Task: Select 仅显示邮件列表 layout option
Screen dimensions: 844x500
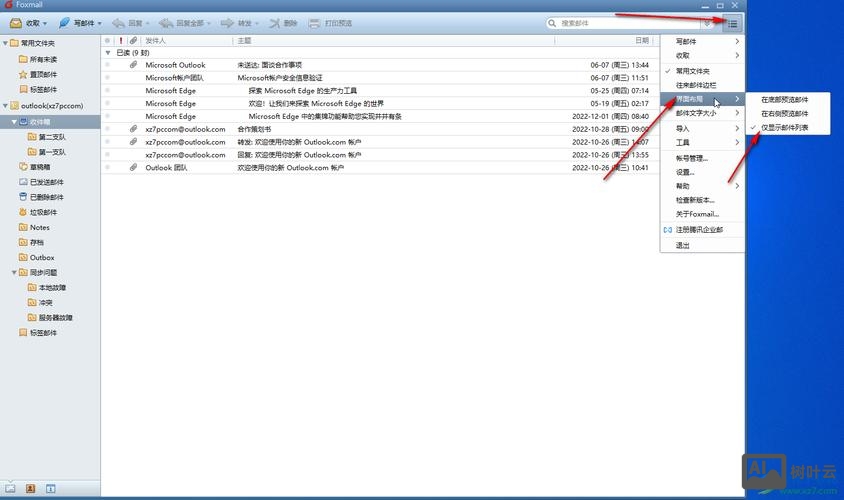Action: [x=785, y=128]
